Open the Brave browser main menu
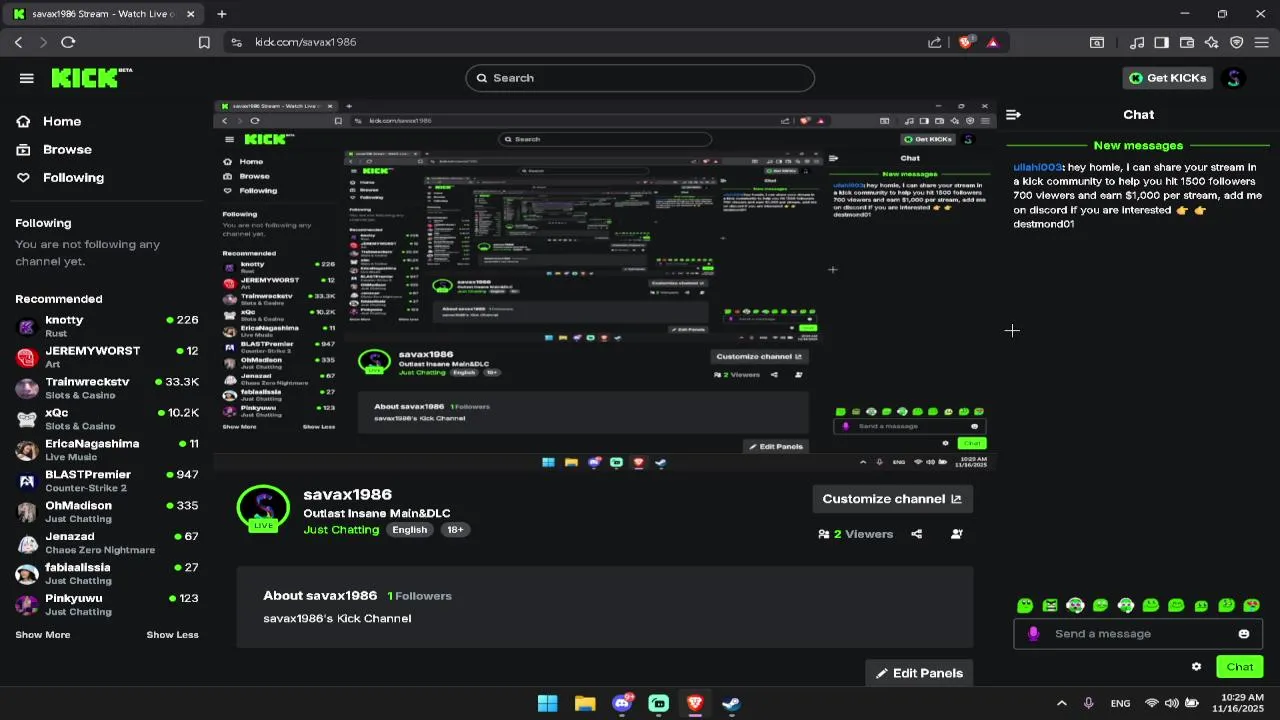The width and height of the screenshot is (1280, 720). (x=1262, y=42)
